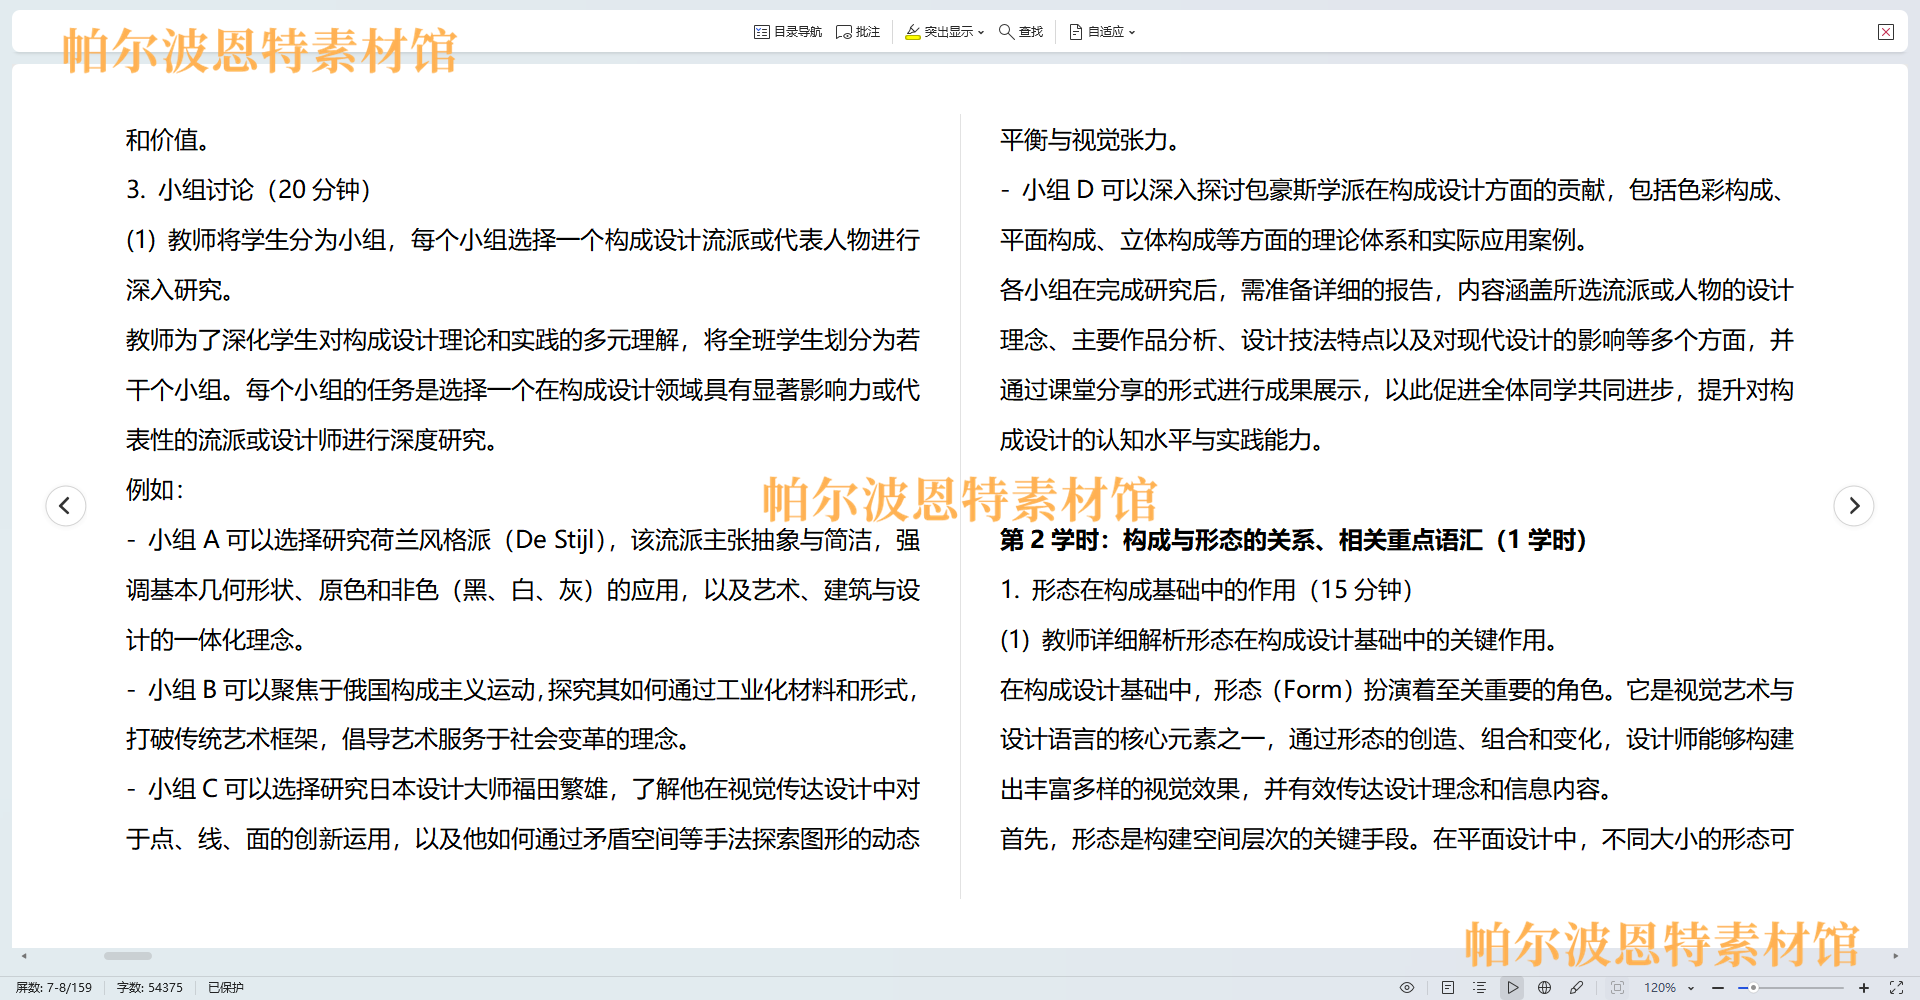Screen dimensions: 1920x1000
Task: Click the line starting with 小组 C 可以选择研究日本设计大师
Action: click(523, 789)
